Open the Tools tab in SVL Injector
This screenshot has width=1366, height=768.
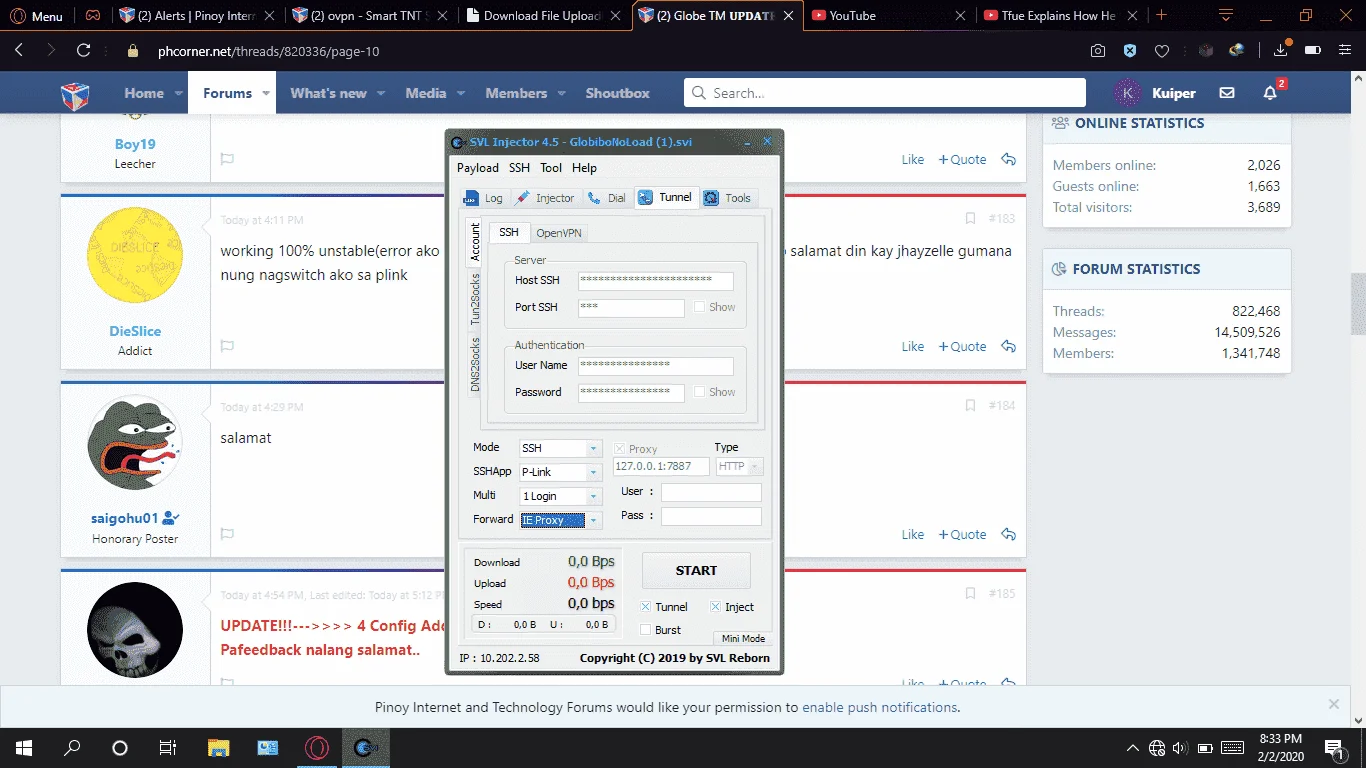(727, 198)
